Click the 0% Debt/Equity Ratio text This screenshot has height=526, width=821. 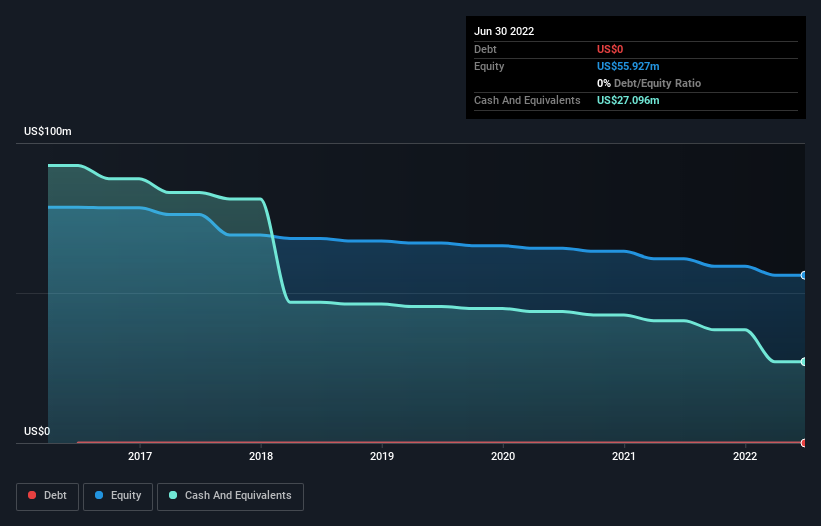click(x=649, y=83)
